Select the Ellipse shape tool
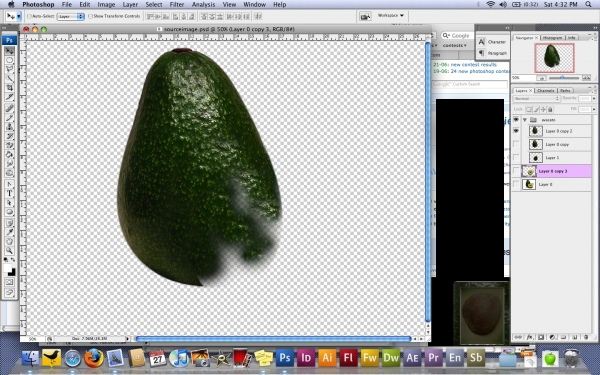Image resolution: width=600 pixels, height=375 pixels. pyautogui.click(x=10, y=212)
